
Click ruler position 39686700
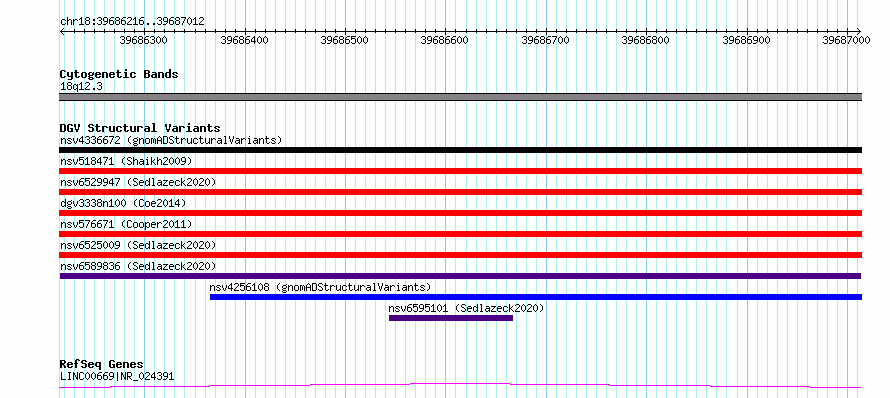click(x=545, y=40)
